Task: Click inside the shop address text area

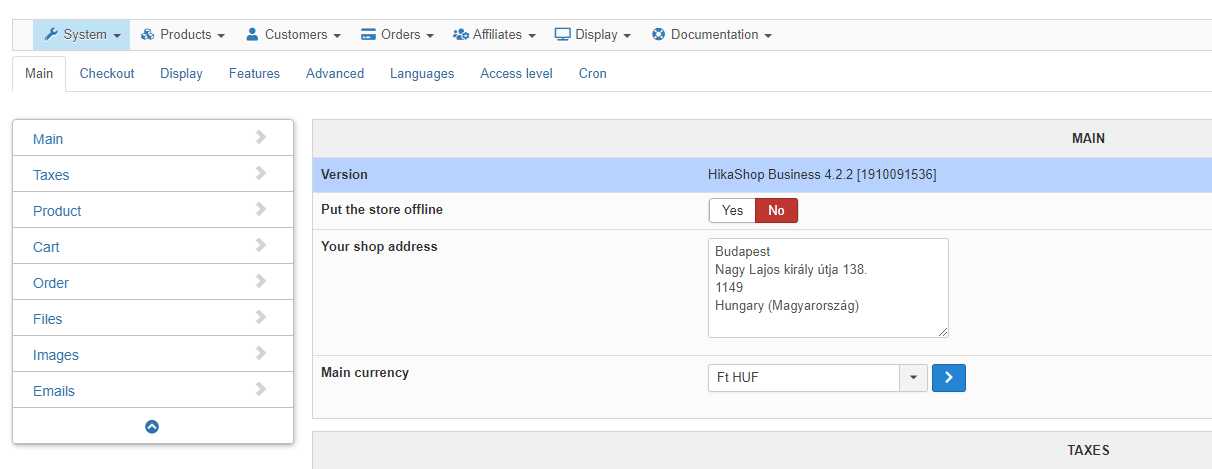Action: (x=828, y=288)
